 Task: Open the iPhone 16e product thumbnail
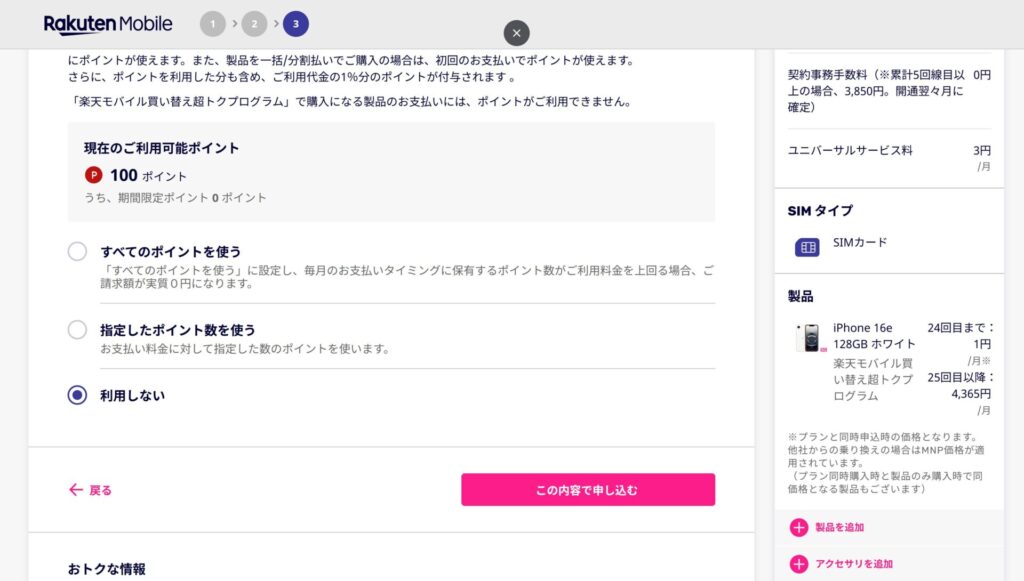(807, 338)
